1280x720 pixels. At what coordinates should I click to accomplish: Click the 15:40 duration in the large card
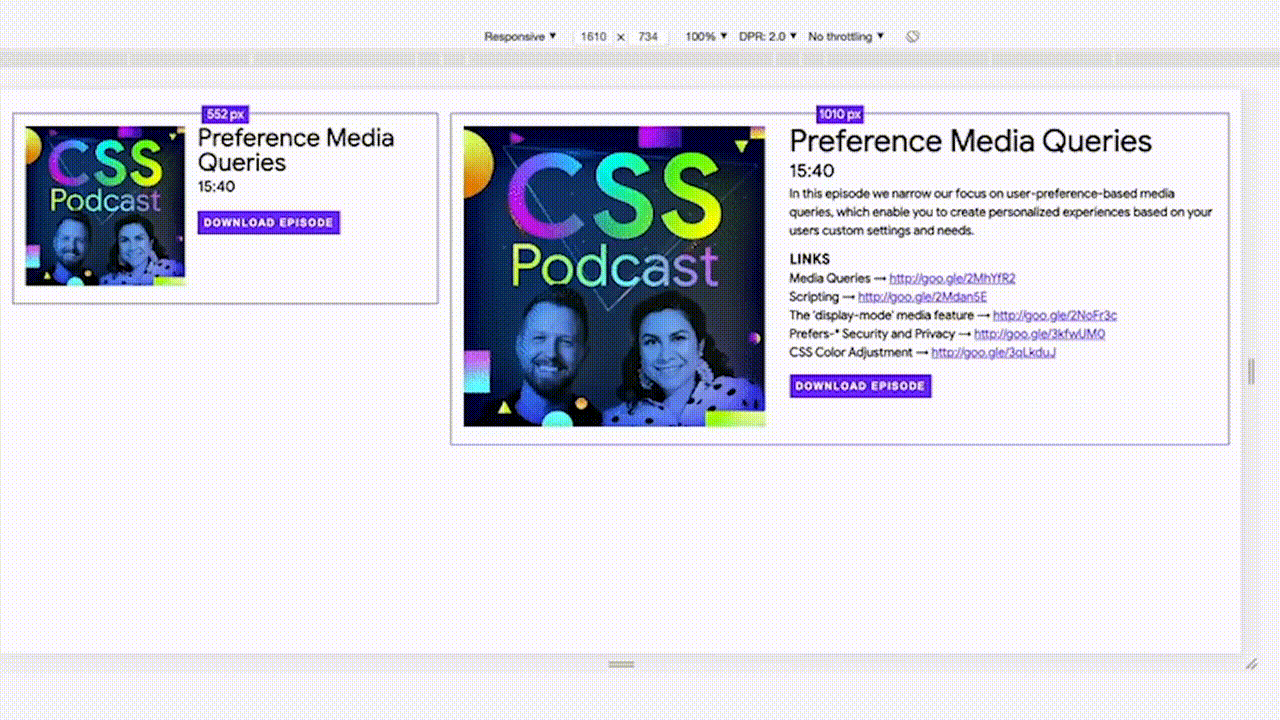point(811,171)
